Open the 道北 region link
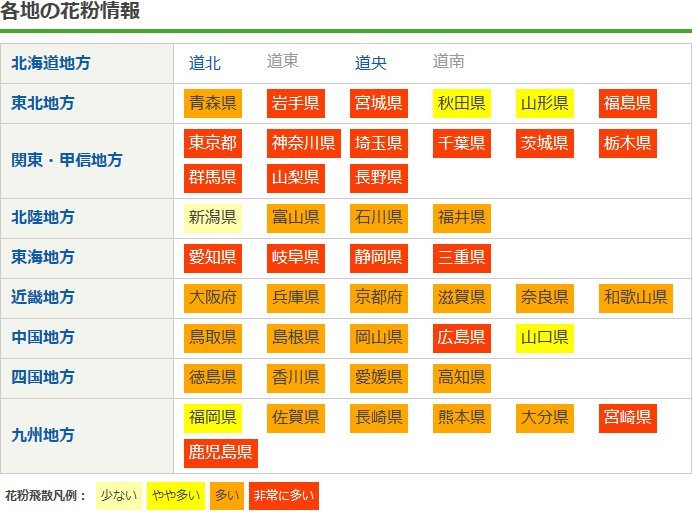This screenshot has height=512, width=692. [x=205, y=63]
